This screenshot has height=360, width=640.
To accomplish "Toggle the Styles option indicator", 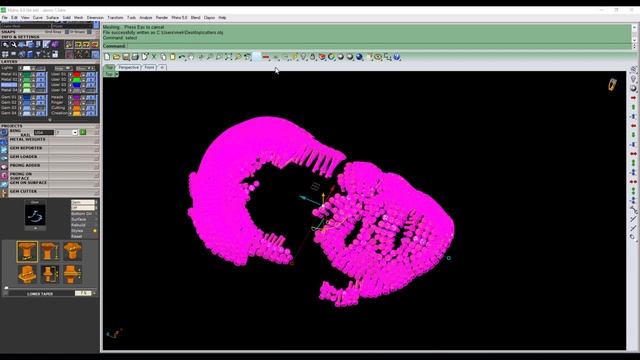I will click(95, 231).
